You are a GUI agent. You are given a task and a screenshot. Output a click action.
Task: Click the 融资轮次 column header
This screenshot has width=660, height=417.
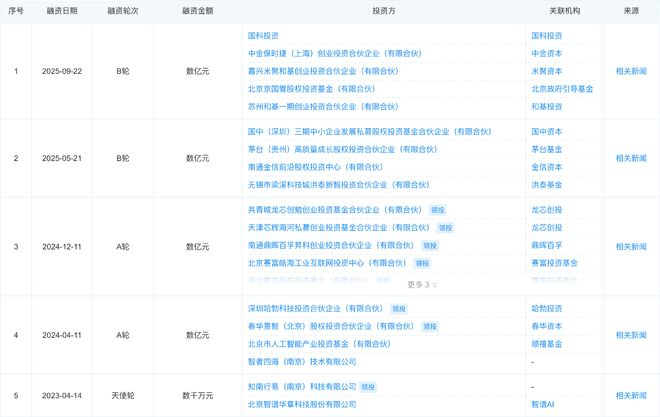[x=123, y=11]
